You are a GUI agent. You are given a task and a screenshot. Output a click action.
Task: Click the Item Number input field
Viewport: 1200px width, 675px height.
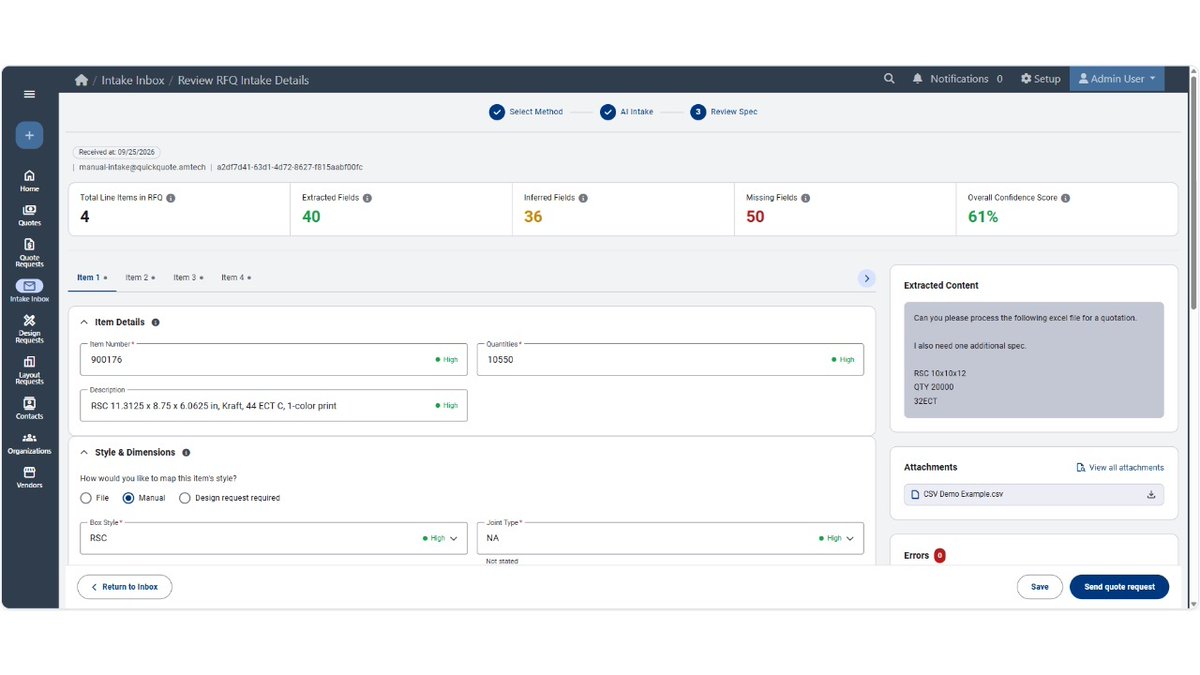[x=273, y=360]
